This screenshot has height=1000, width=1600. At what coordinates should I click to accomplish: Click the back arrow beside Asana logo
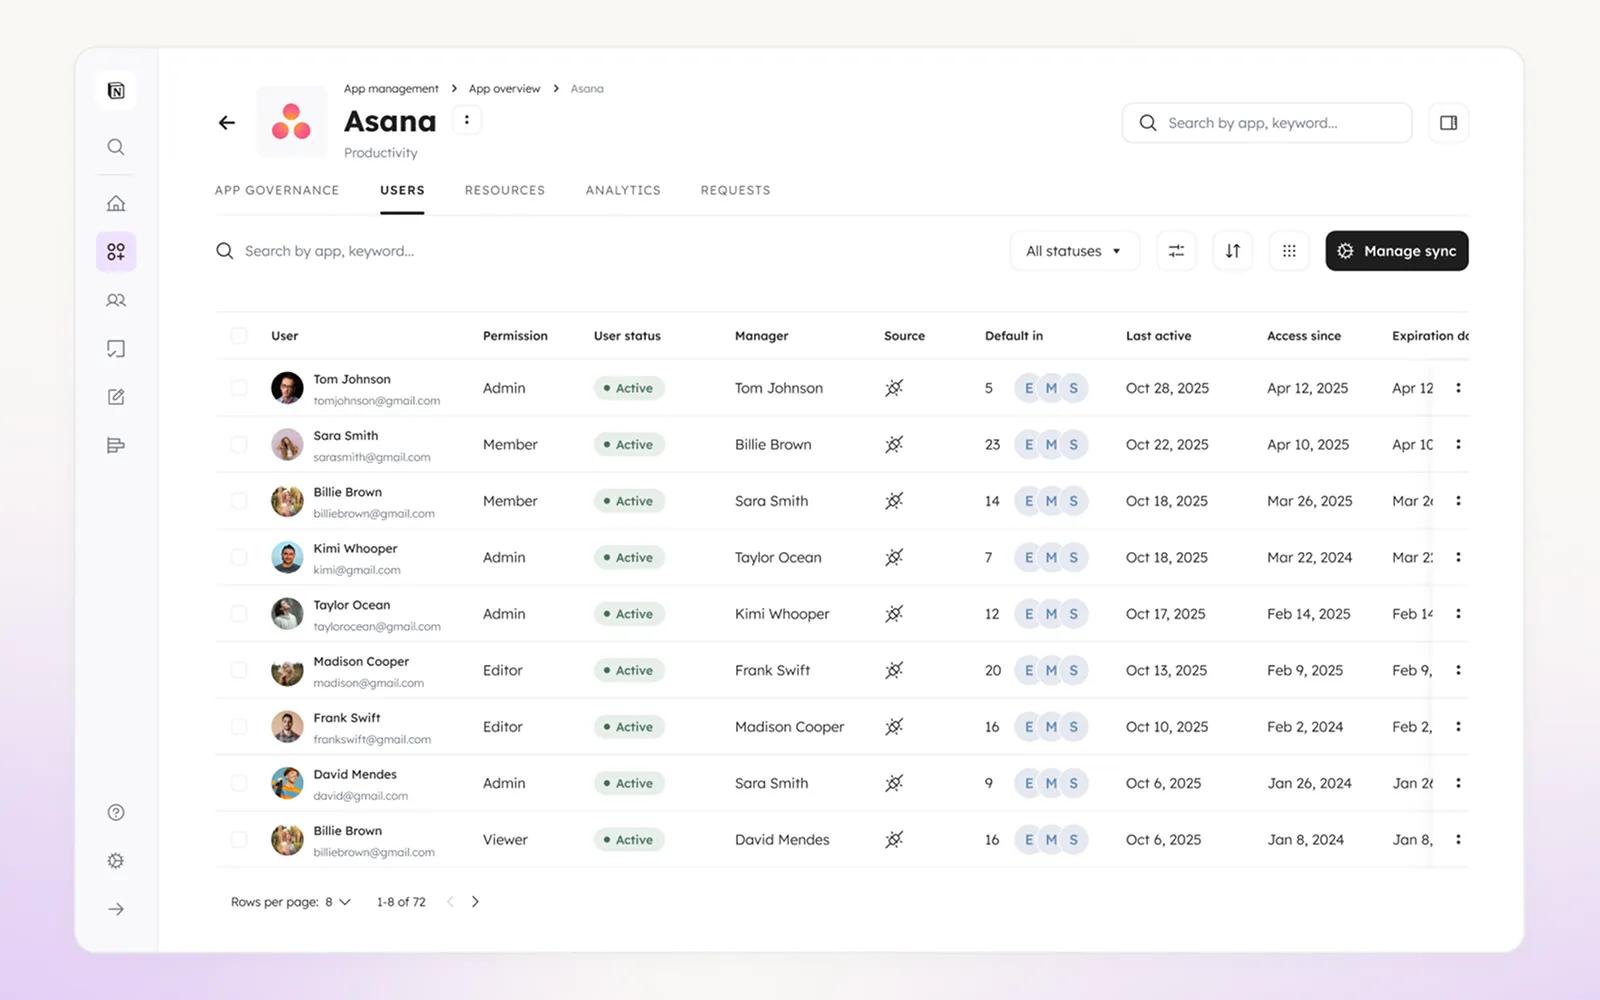(x=227, y=123)
